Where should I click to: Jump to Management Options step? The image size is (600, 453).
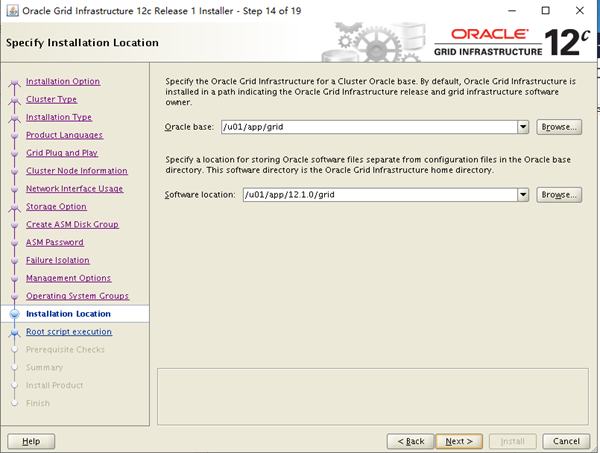(68, 278)
